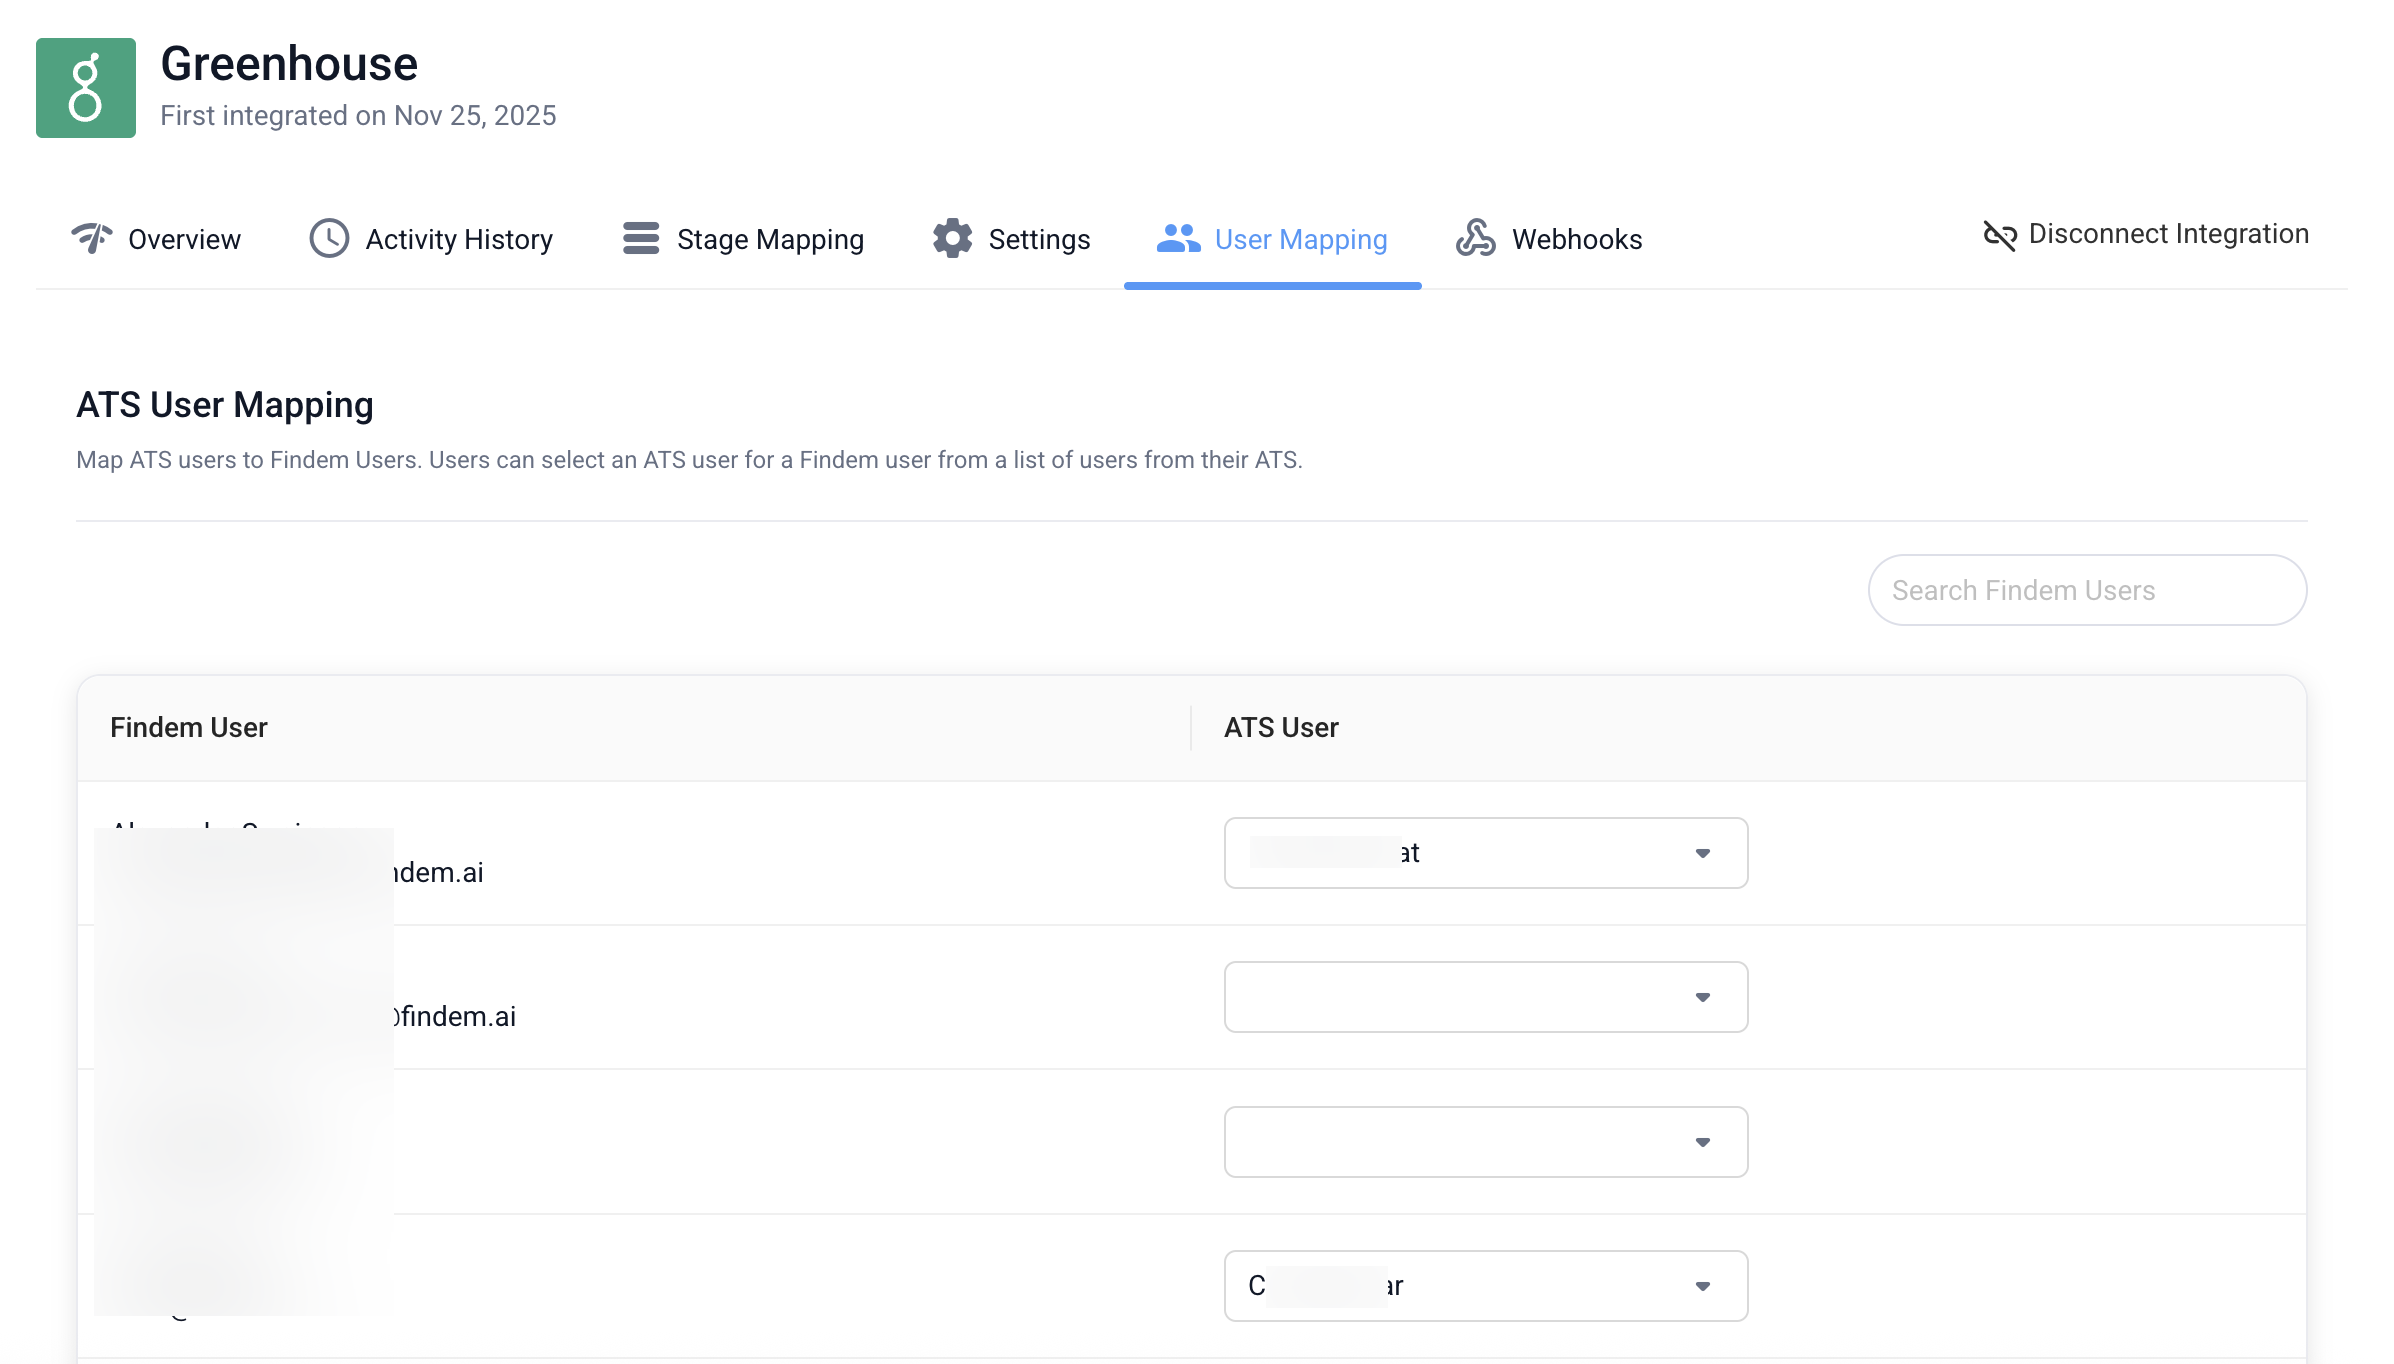Click the Overview gauge icon
This screenshot has height=1364, width=2394.
click(x=92, y=238)
